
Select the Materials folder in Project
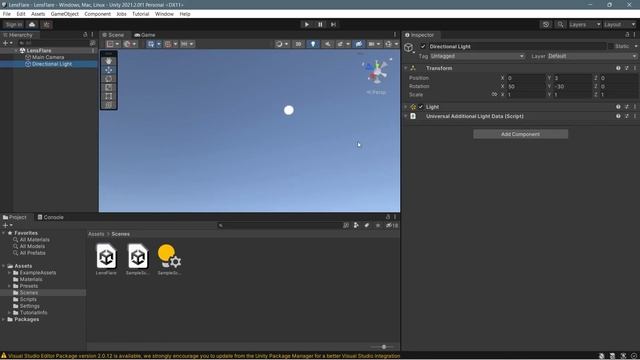(x=31, y=280)
